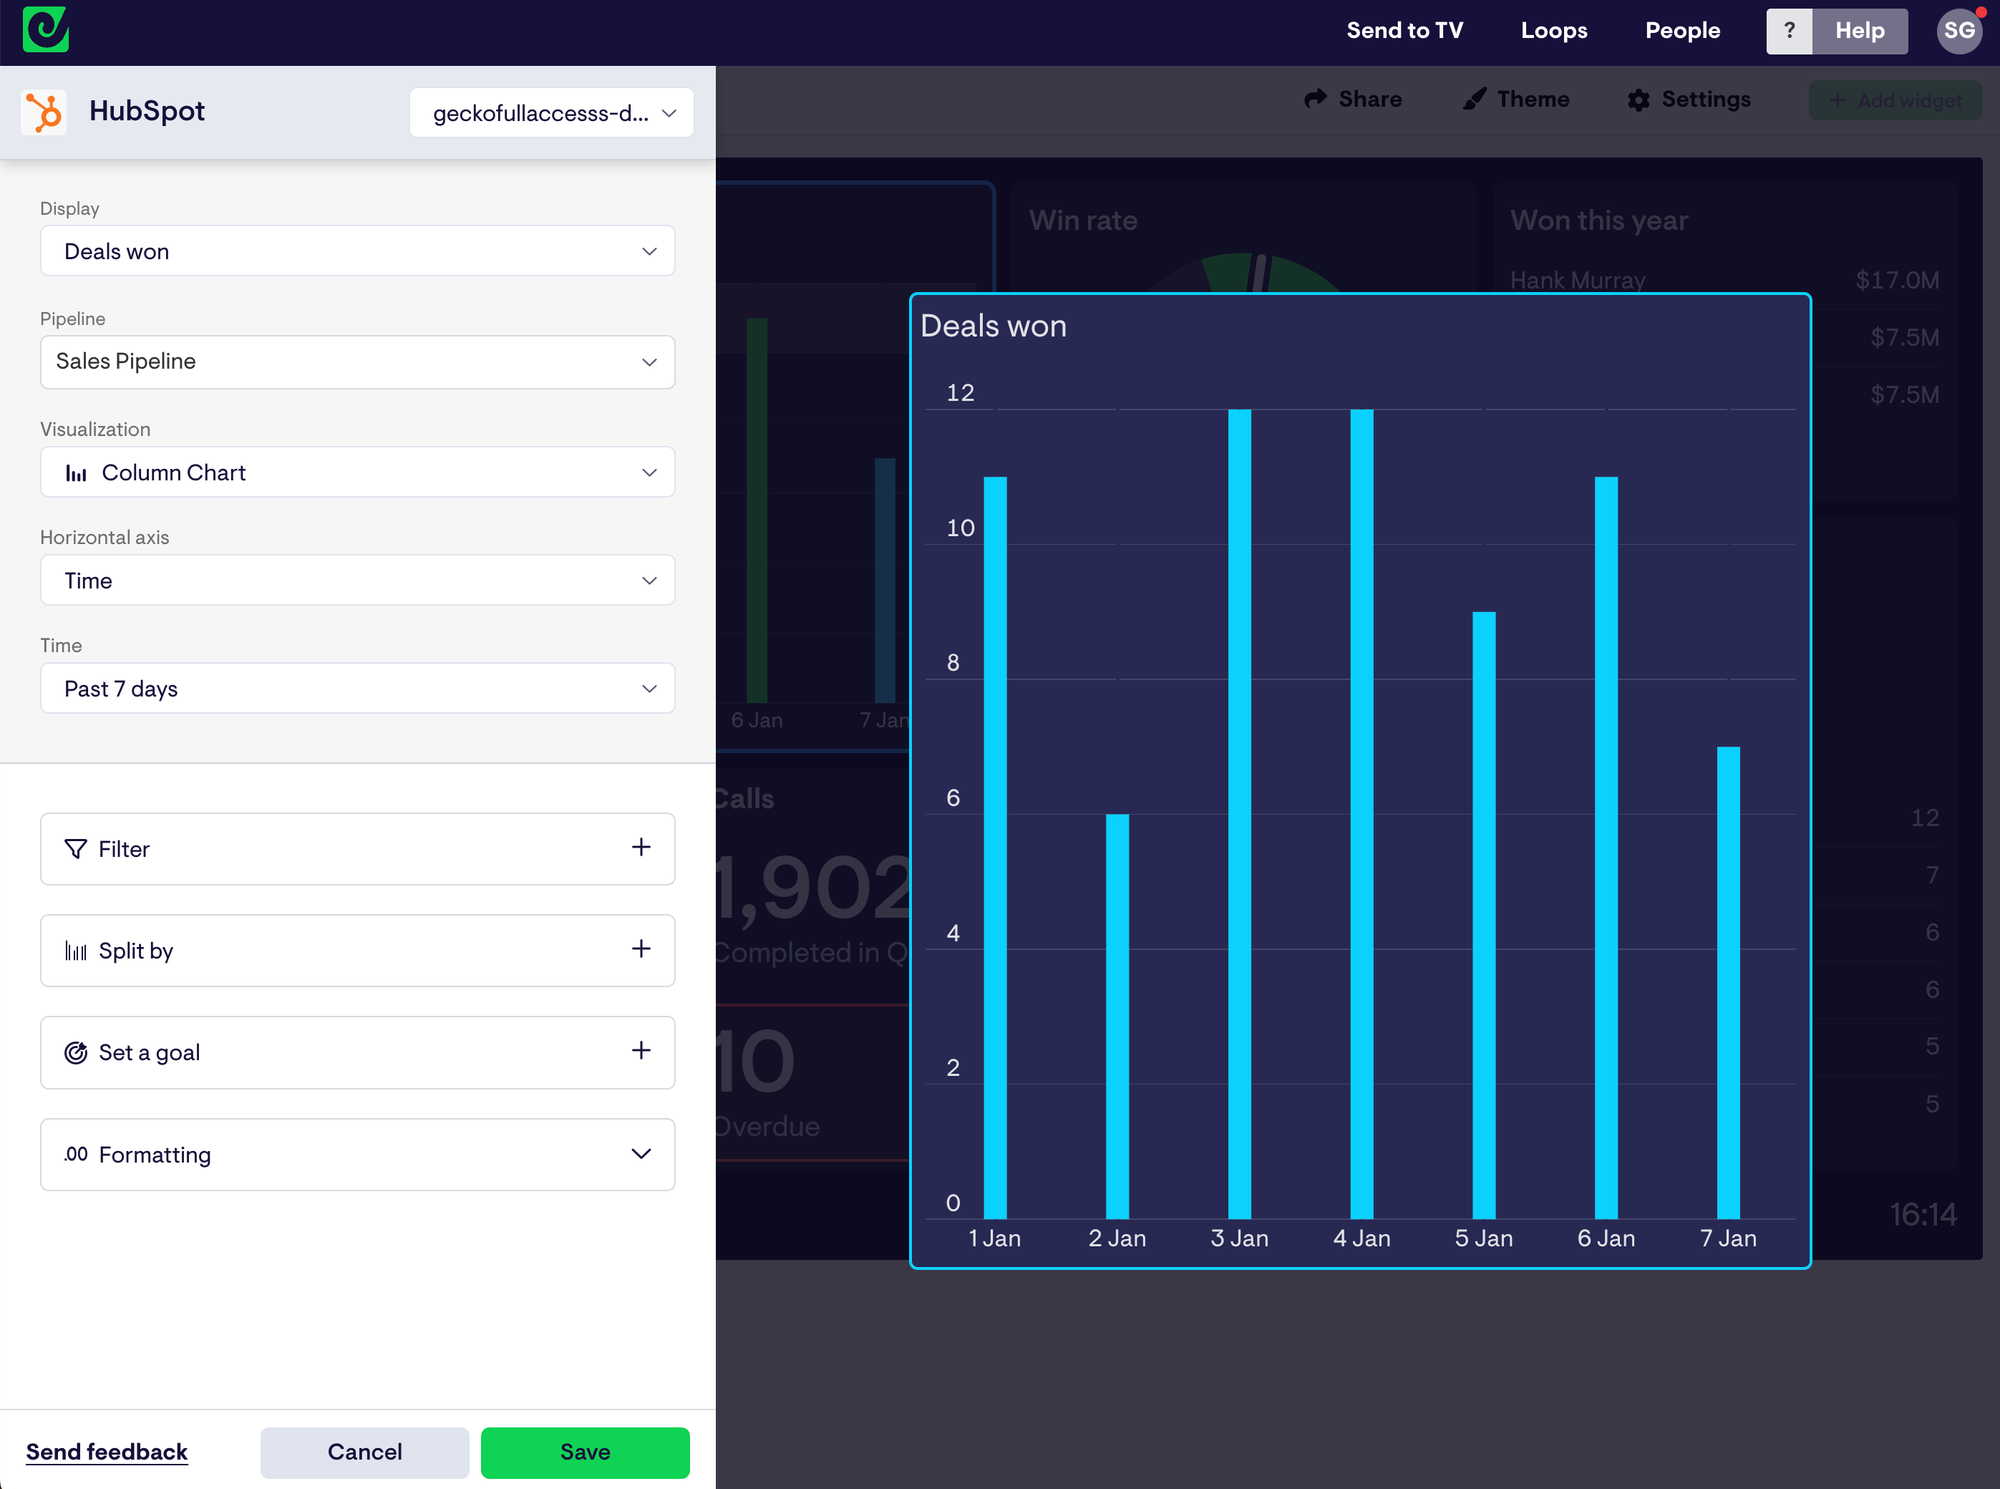Click the Set a goal target icon

[x=75, y=1052]
